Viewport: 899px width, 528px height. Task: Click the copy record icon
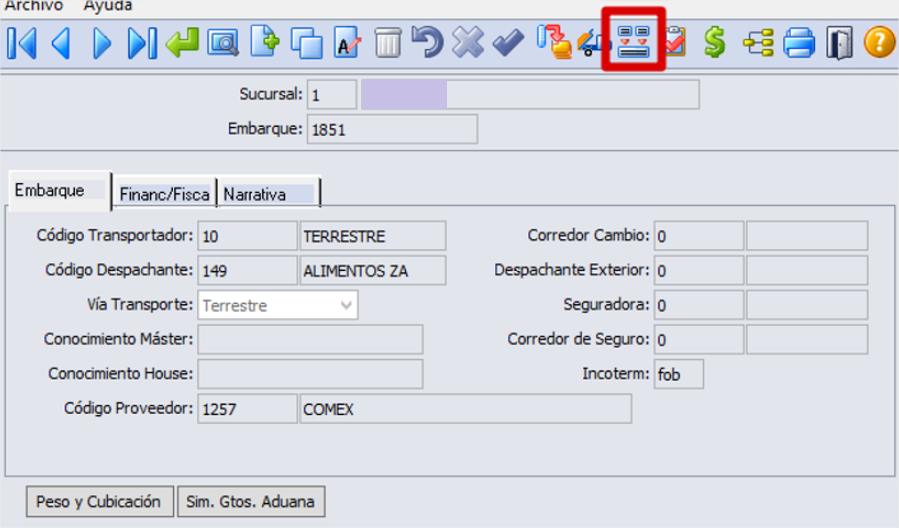pos(306,43)
